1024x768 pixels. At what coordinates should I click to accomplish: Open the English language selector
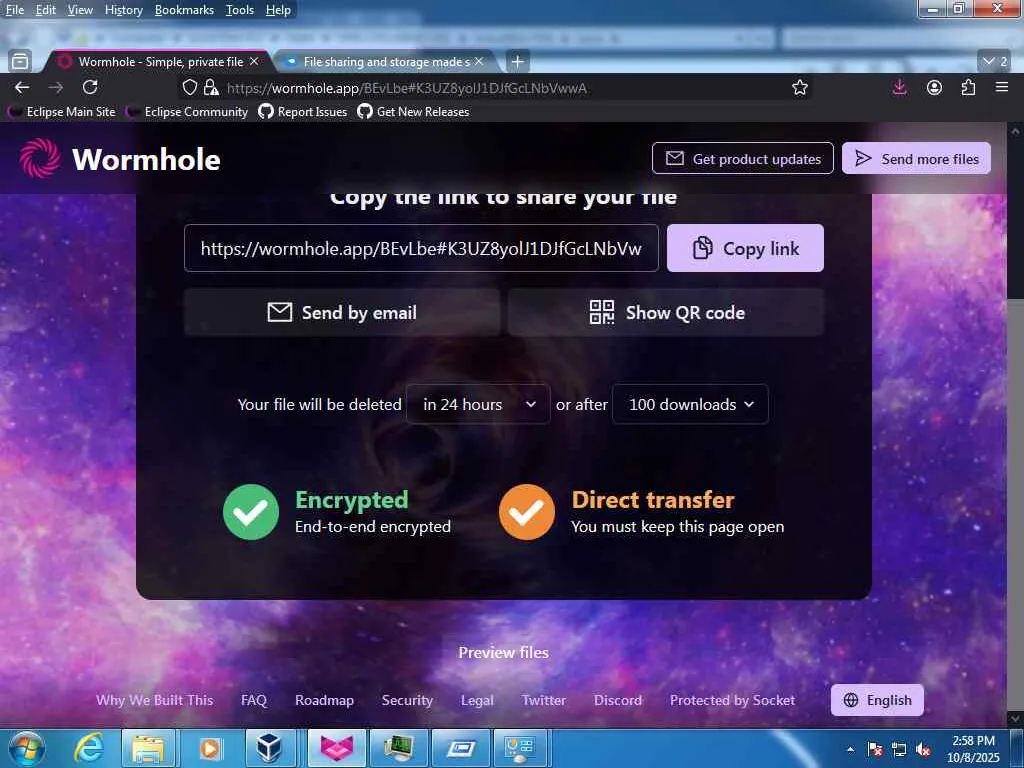tap(877, 700)
